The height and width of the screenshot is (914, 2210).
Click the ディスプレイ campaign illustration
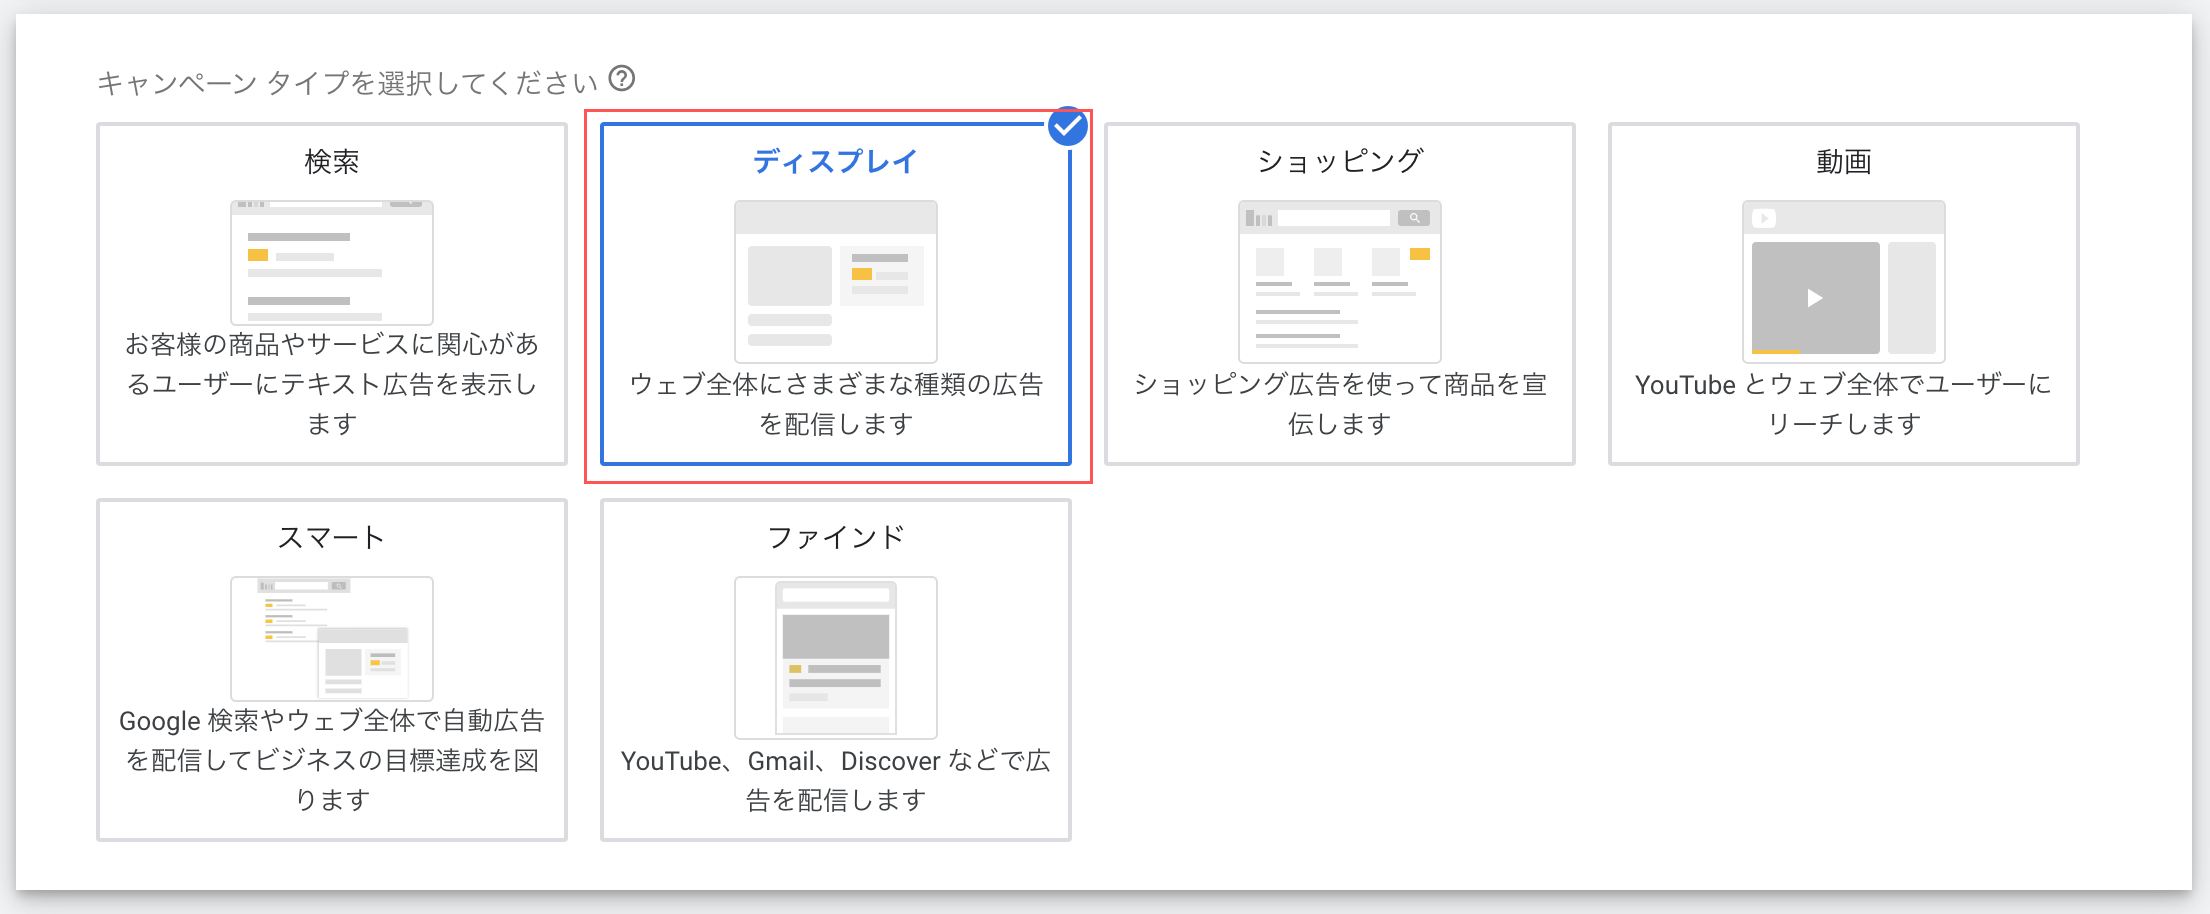coord(836,281)
